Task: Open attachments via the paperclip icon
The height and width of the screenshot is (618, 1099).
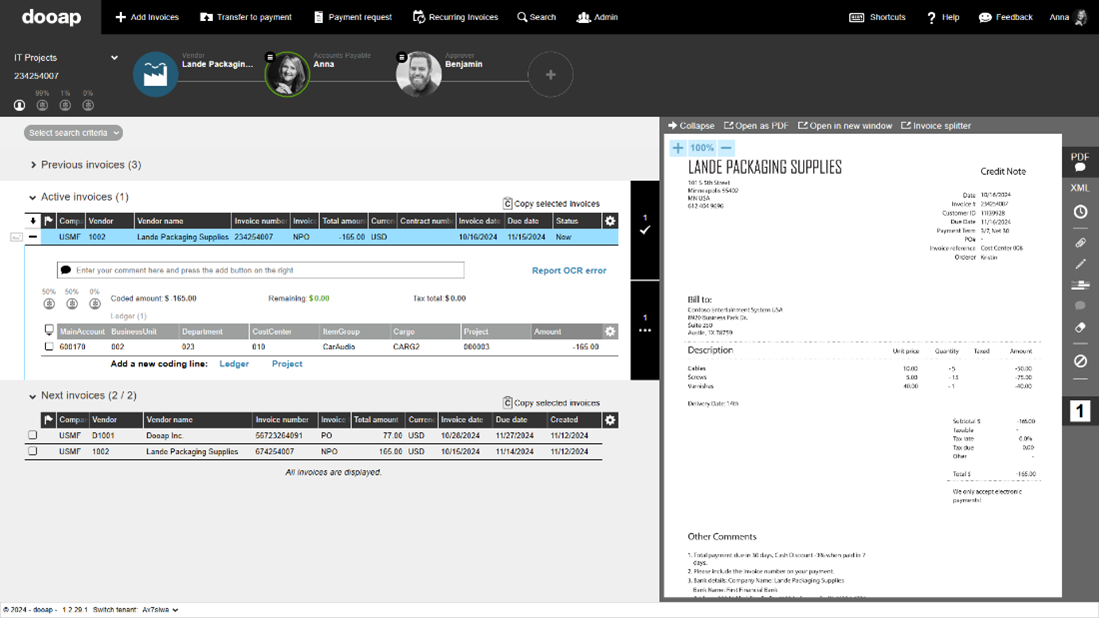Action: [x=1081, y=242]
